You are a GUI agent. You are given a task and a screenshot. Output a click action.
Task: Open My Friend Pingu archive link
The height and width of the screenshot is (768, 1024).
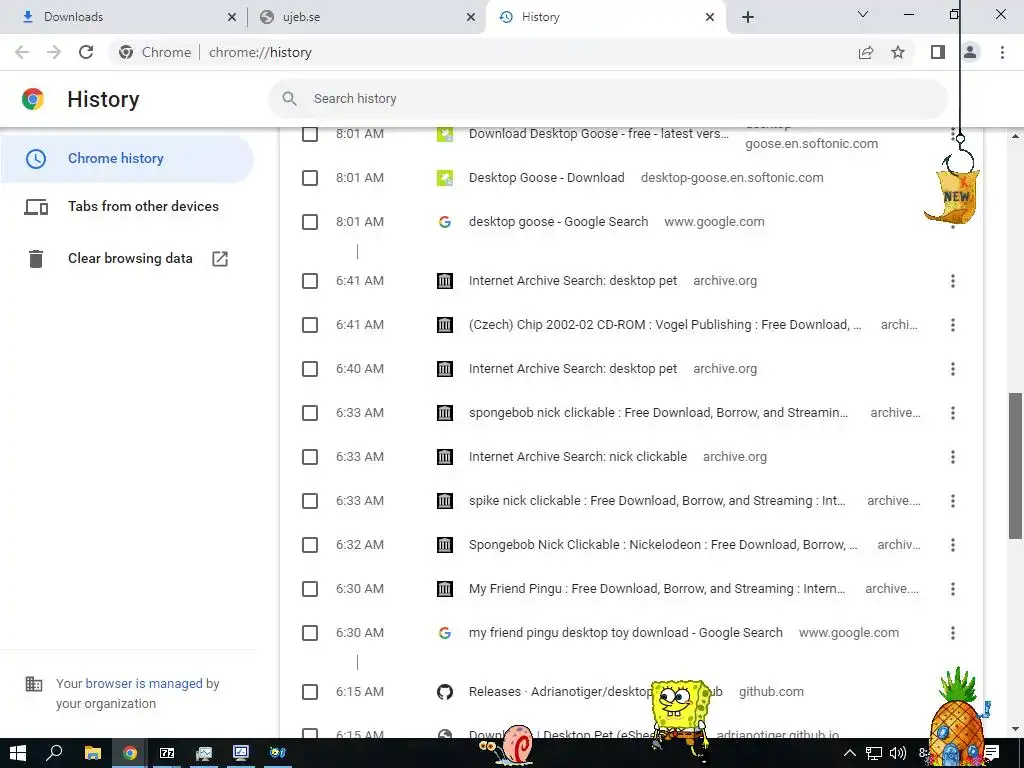(657, 589)
